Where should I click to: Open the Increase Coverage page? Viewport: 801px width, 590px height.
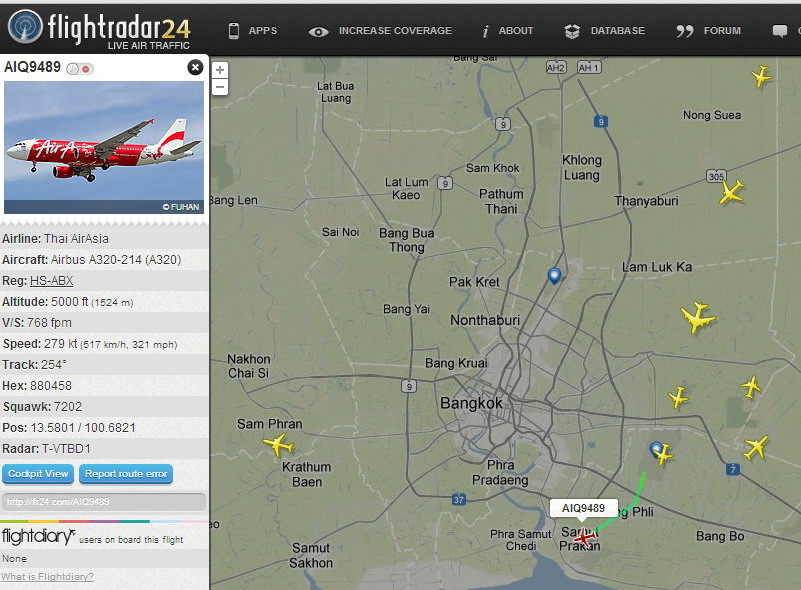point(381,31)
